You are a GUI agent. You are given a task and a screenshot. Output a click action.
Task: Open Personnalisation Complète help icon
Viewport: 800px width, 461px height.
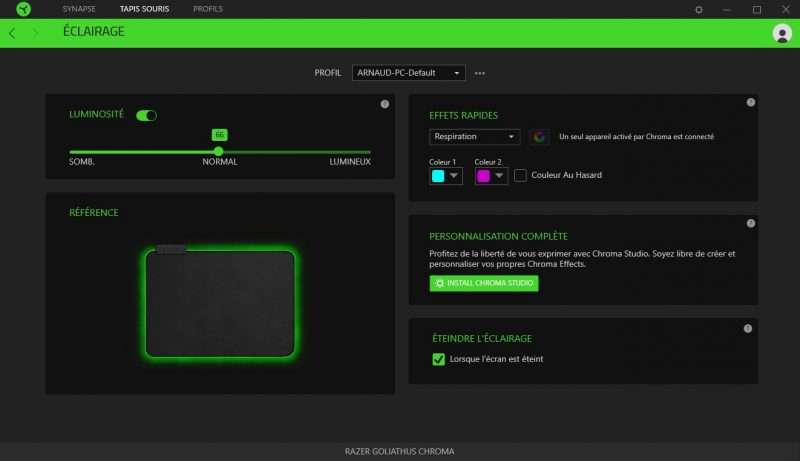[751, 223]
